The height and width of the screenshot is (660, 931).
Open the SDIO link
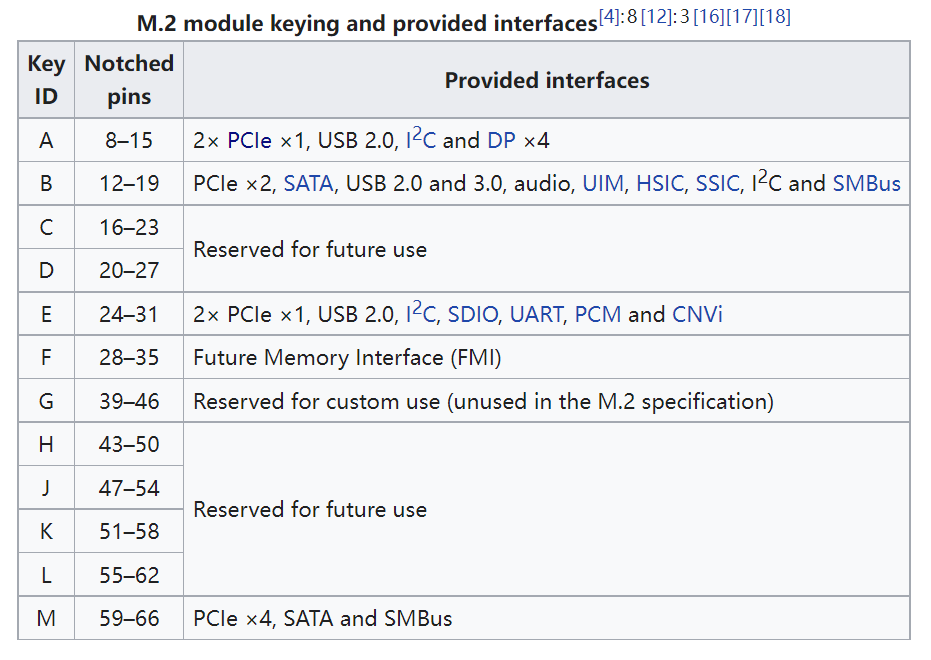pos(472,315)
